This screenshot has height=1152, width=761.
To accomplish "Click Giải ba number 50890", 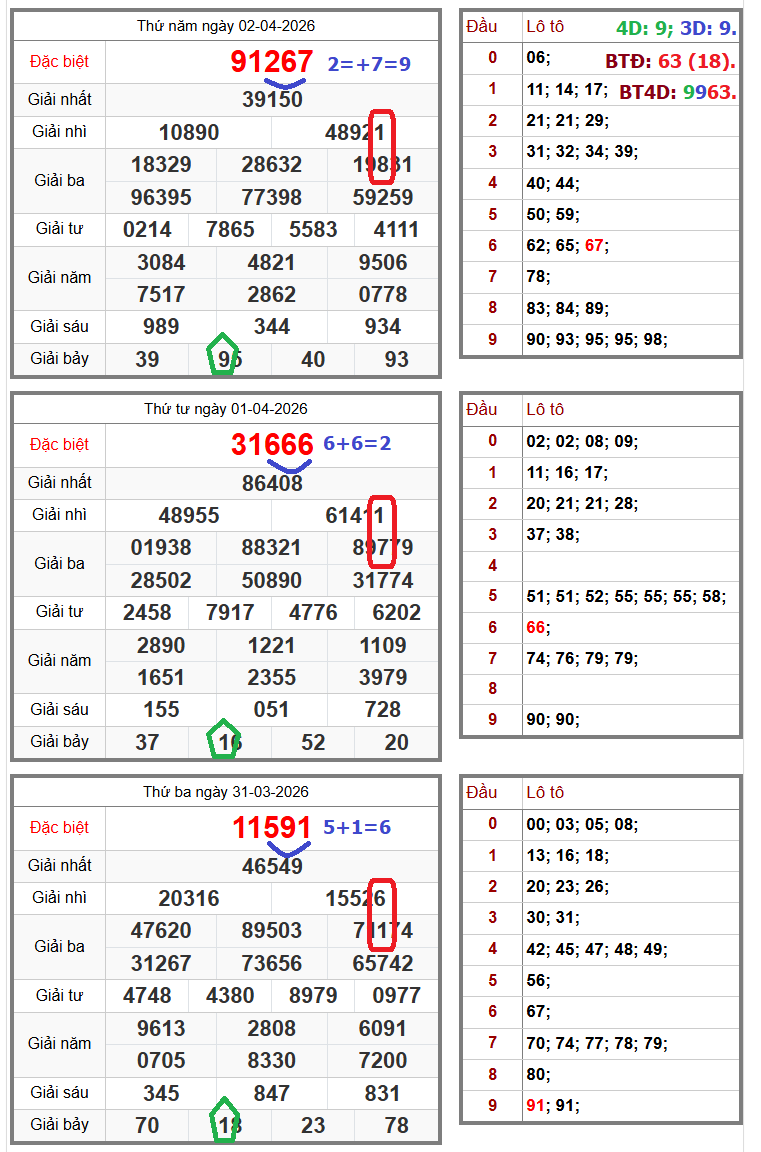I will click(x=272, y=580).
